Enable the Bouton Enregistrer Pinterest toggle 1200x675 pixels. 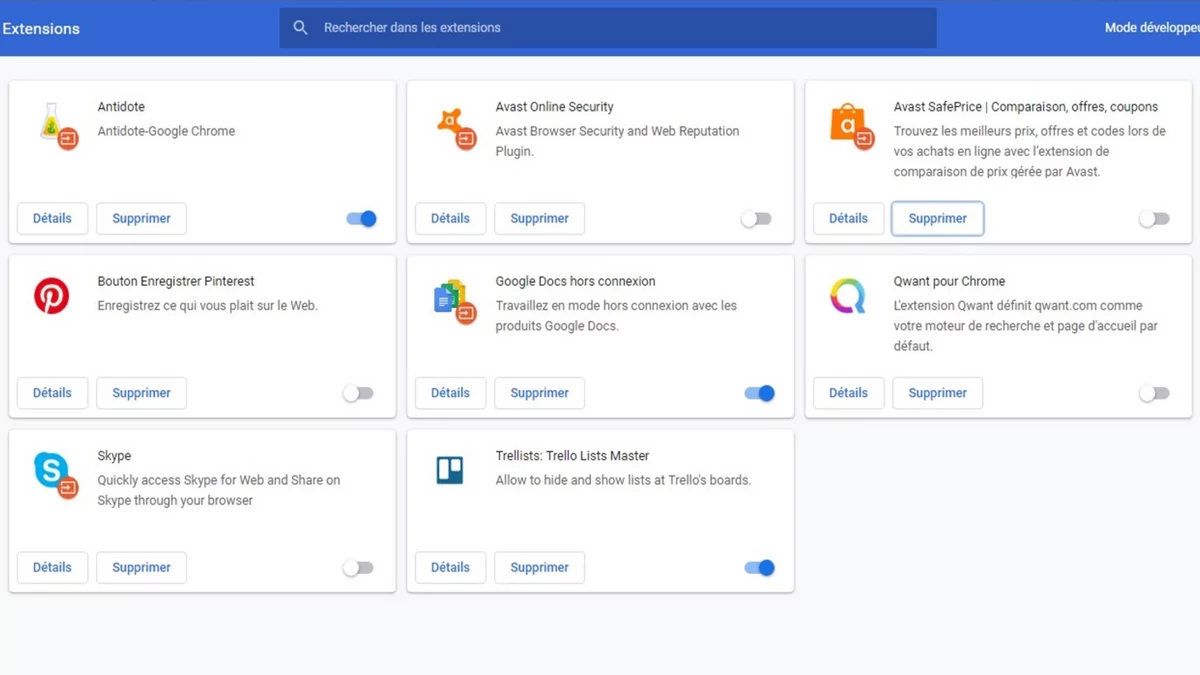(358, 394)
